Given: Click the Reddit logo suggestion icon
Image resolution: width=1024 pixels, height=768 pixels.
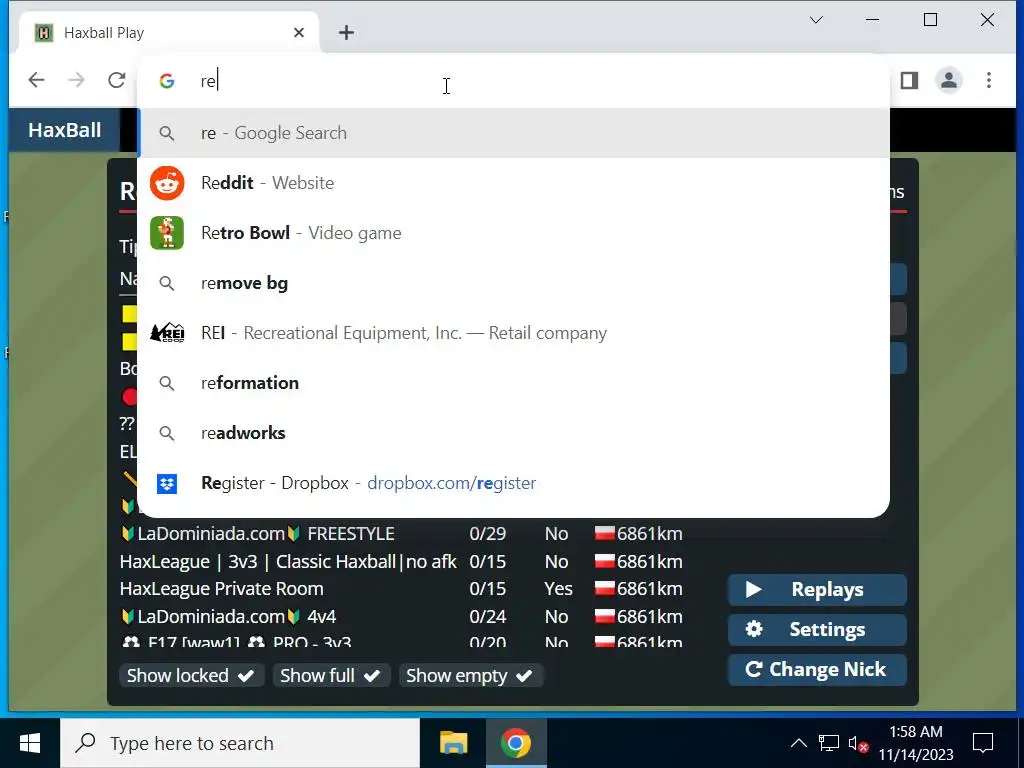Looking at the screenshot, I should 167,183.
